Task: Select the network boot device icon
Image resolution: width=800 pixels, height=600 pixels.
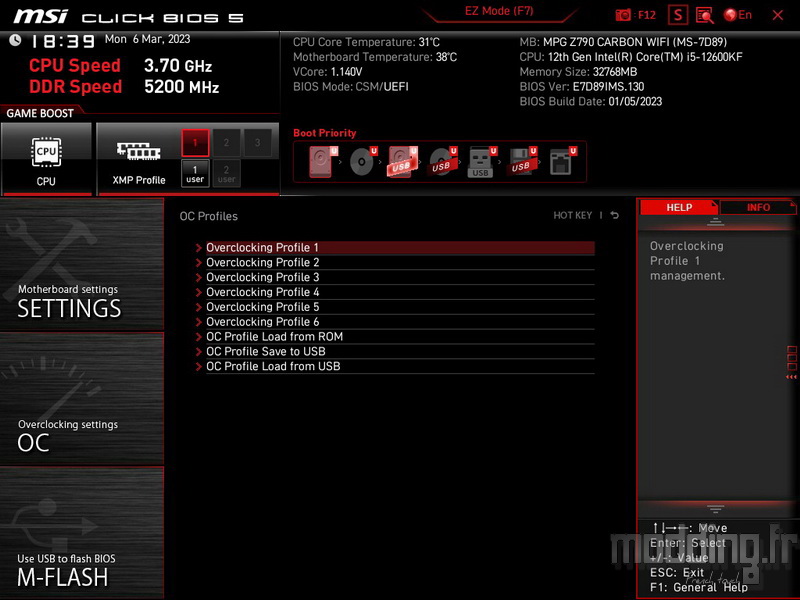Action: (562, 162)
